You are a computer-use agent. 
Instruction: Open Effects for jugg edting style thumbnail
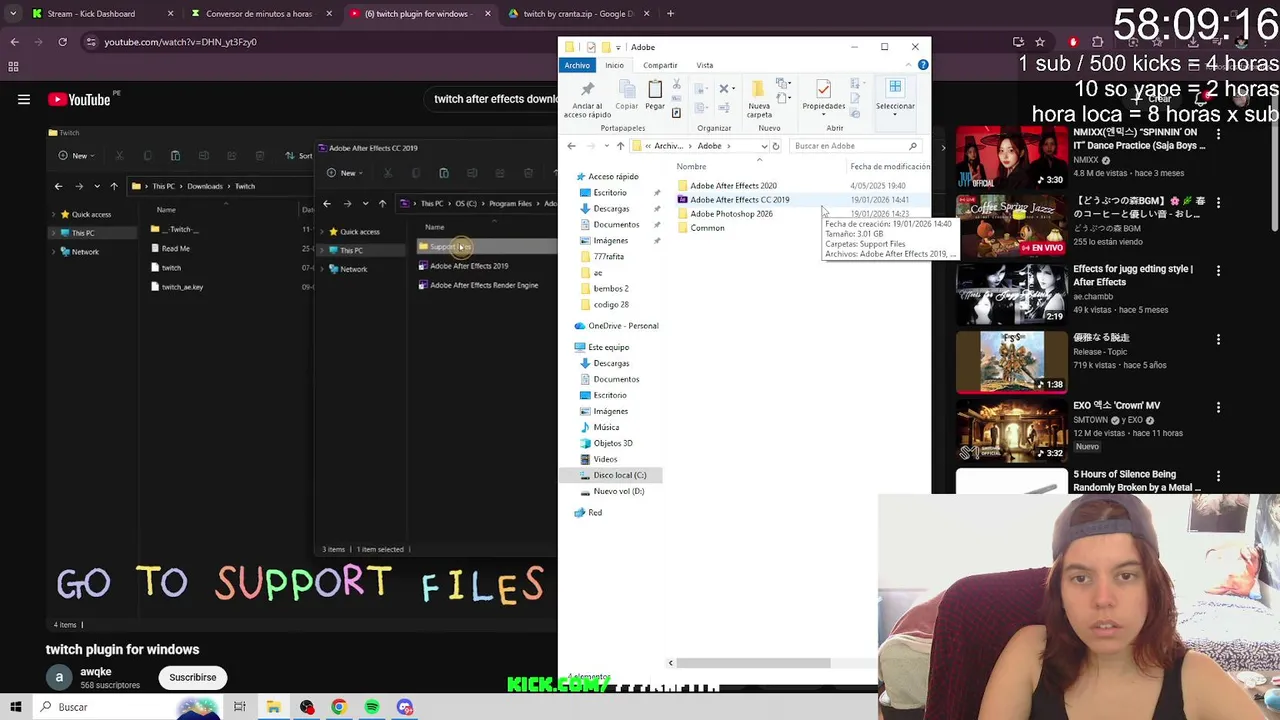1011,294
